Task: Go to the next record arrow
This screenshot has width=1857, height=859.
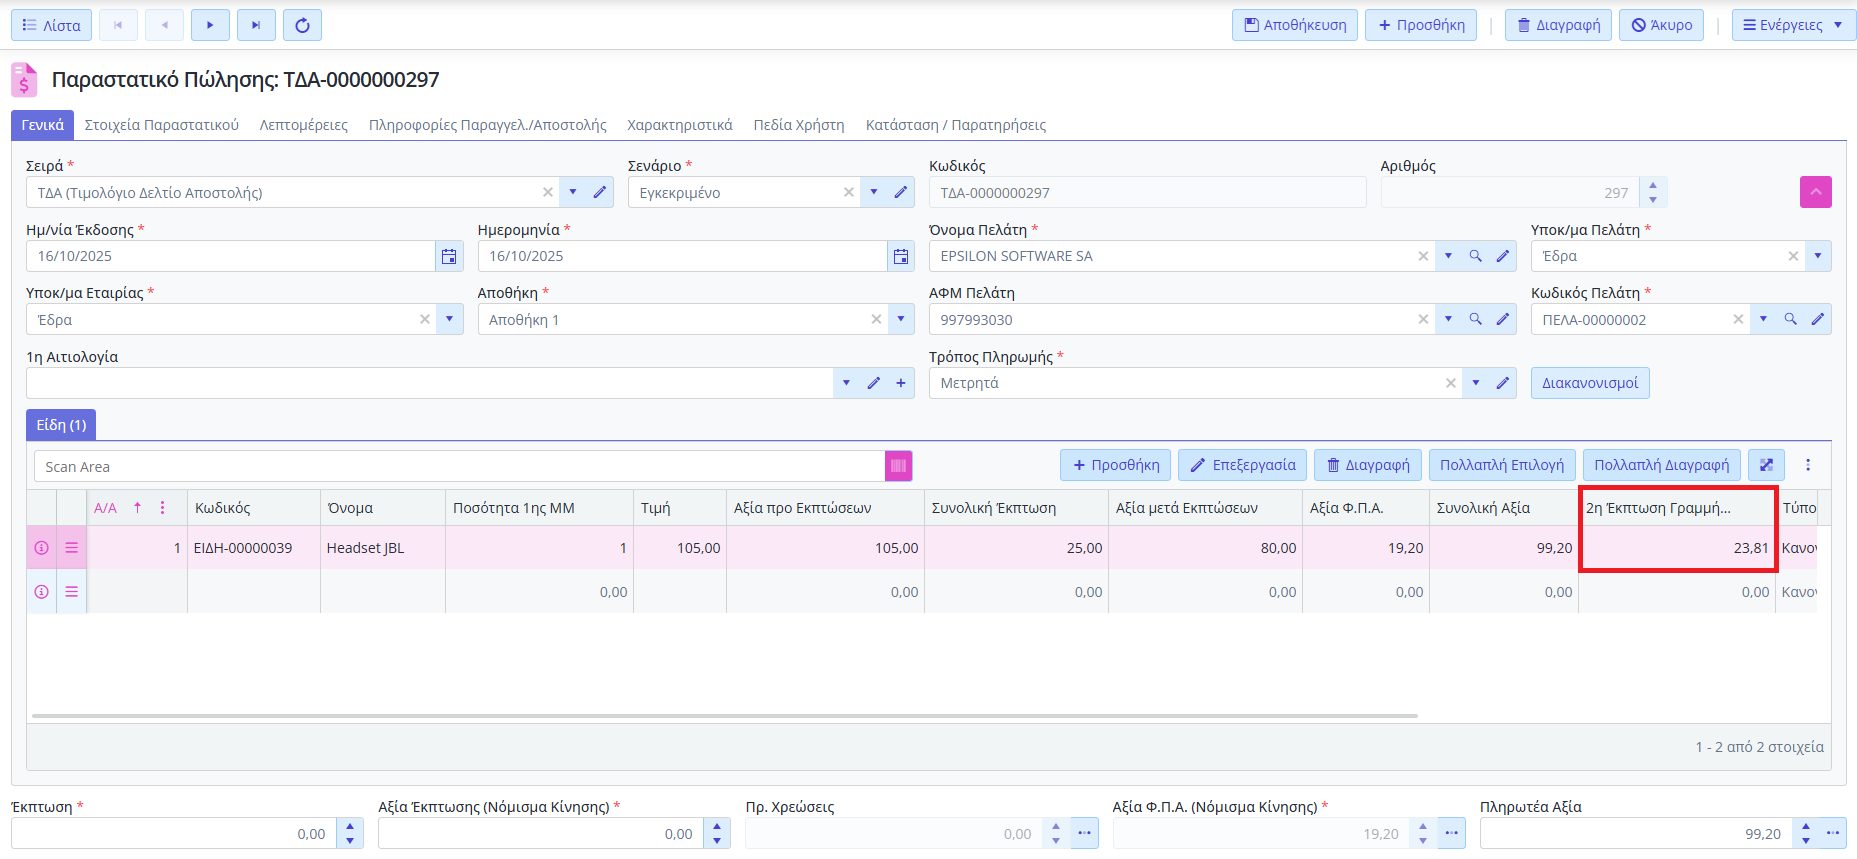Action: coord(210,25)
